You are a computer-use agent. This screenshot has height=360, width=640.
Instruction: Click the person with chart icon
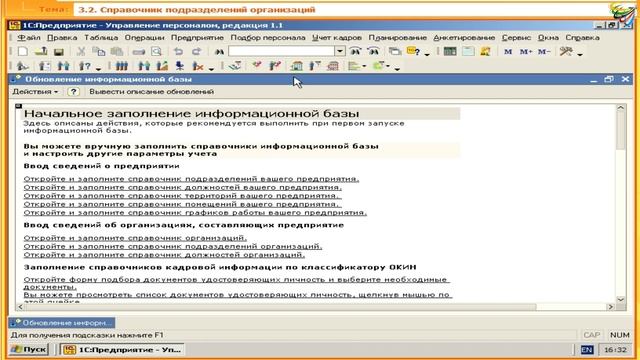[x=162, y=66]
